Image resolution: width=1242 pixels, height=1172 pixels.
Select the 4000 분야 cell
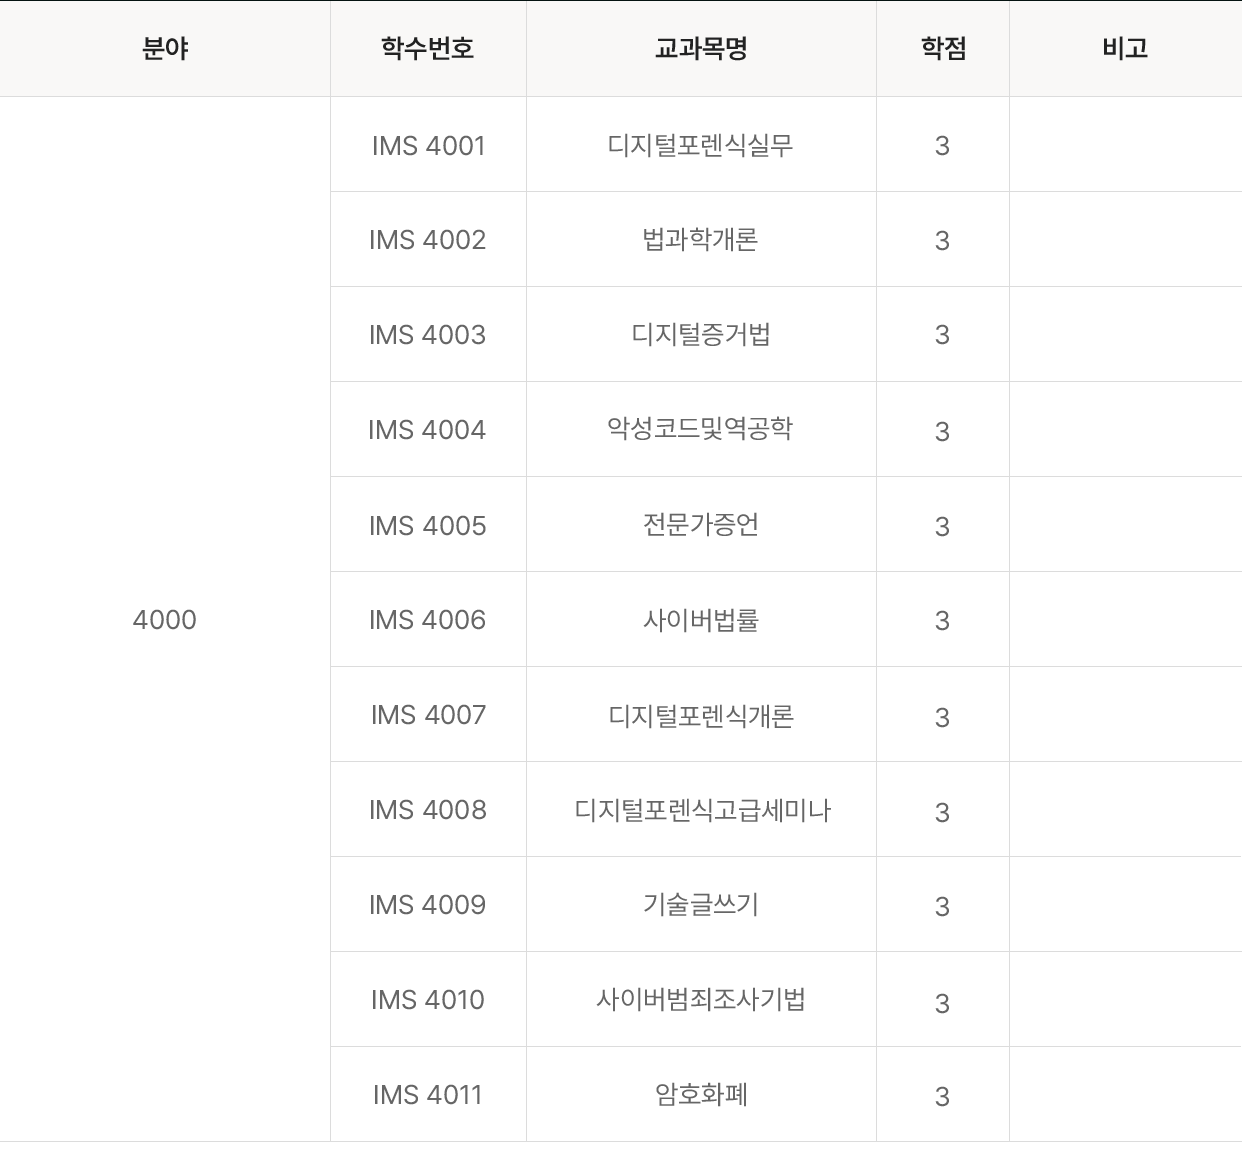coord(165,620)
